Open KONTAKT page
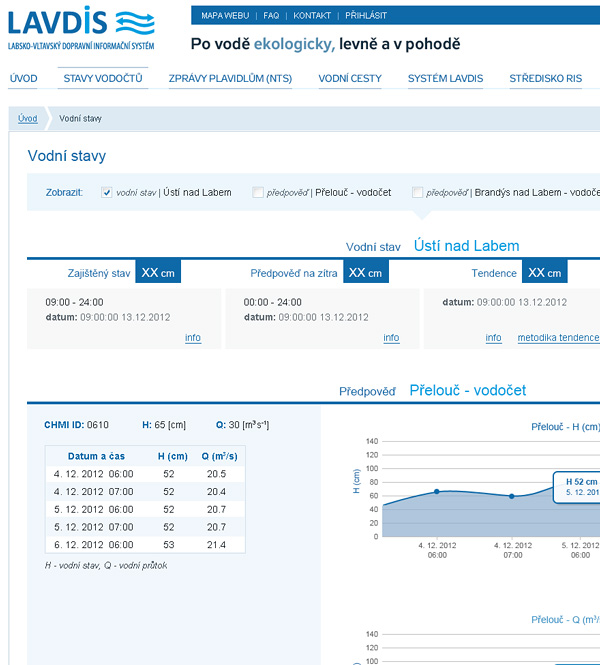 (x=312, y=16)
